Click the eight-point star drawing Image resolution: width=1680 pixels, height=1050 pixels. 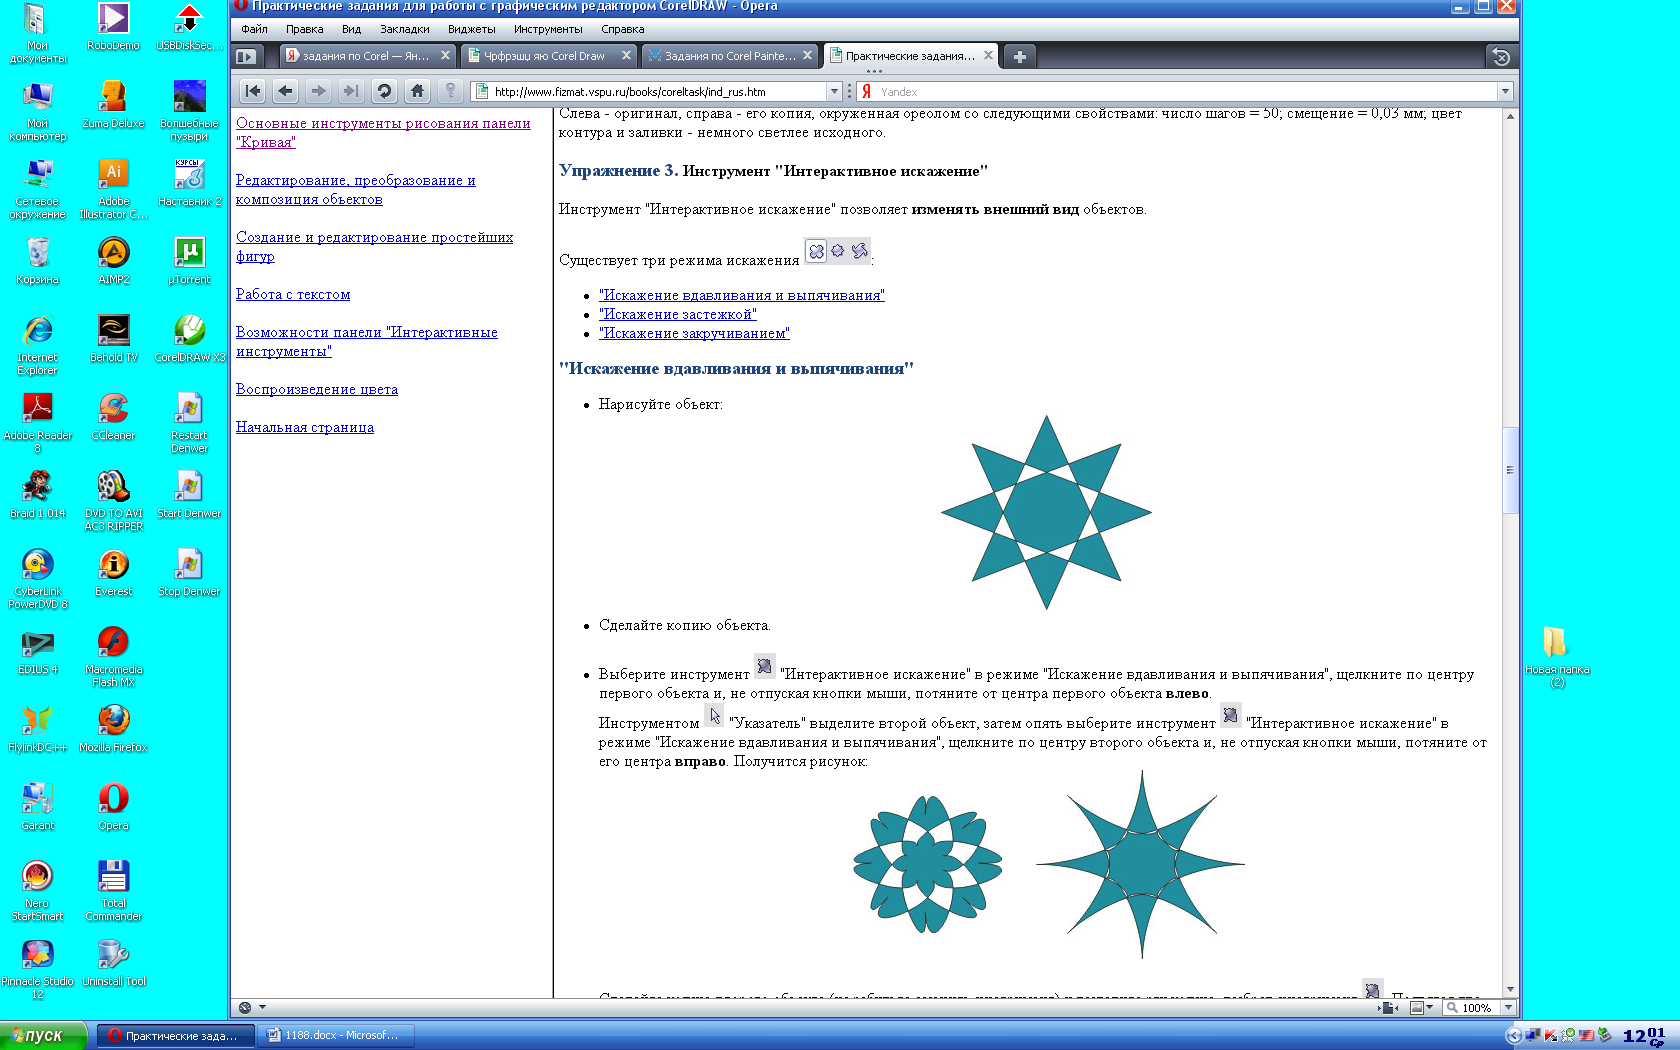tap(1046, 512)
